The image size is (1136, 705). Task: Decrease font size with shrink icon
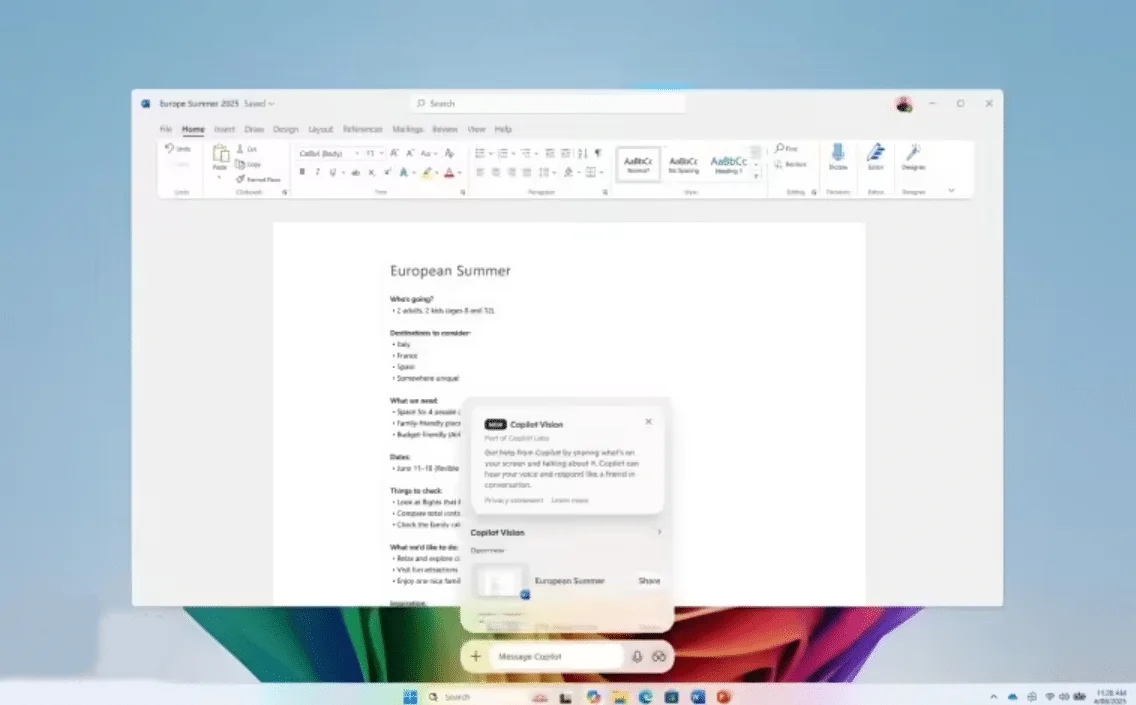coord(409,153)
